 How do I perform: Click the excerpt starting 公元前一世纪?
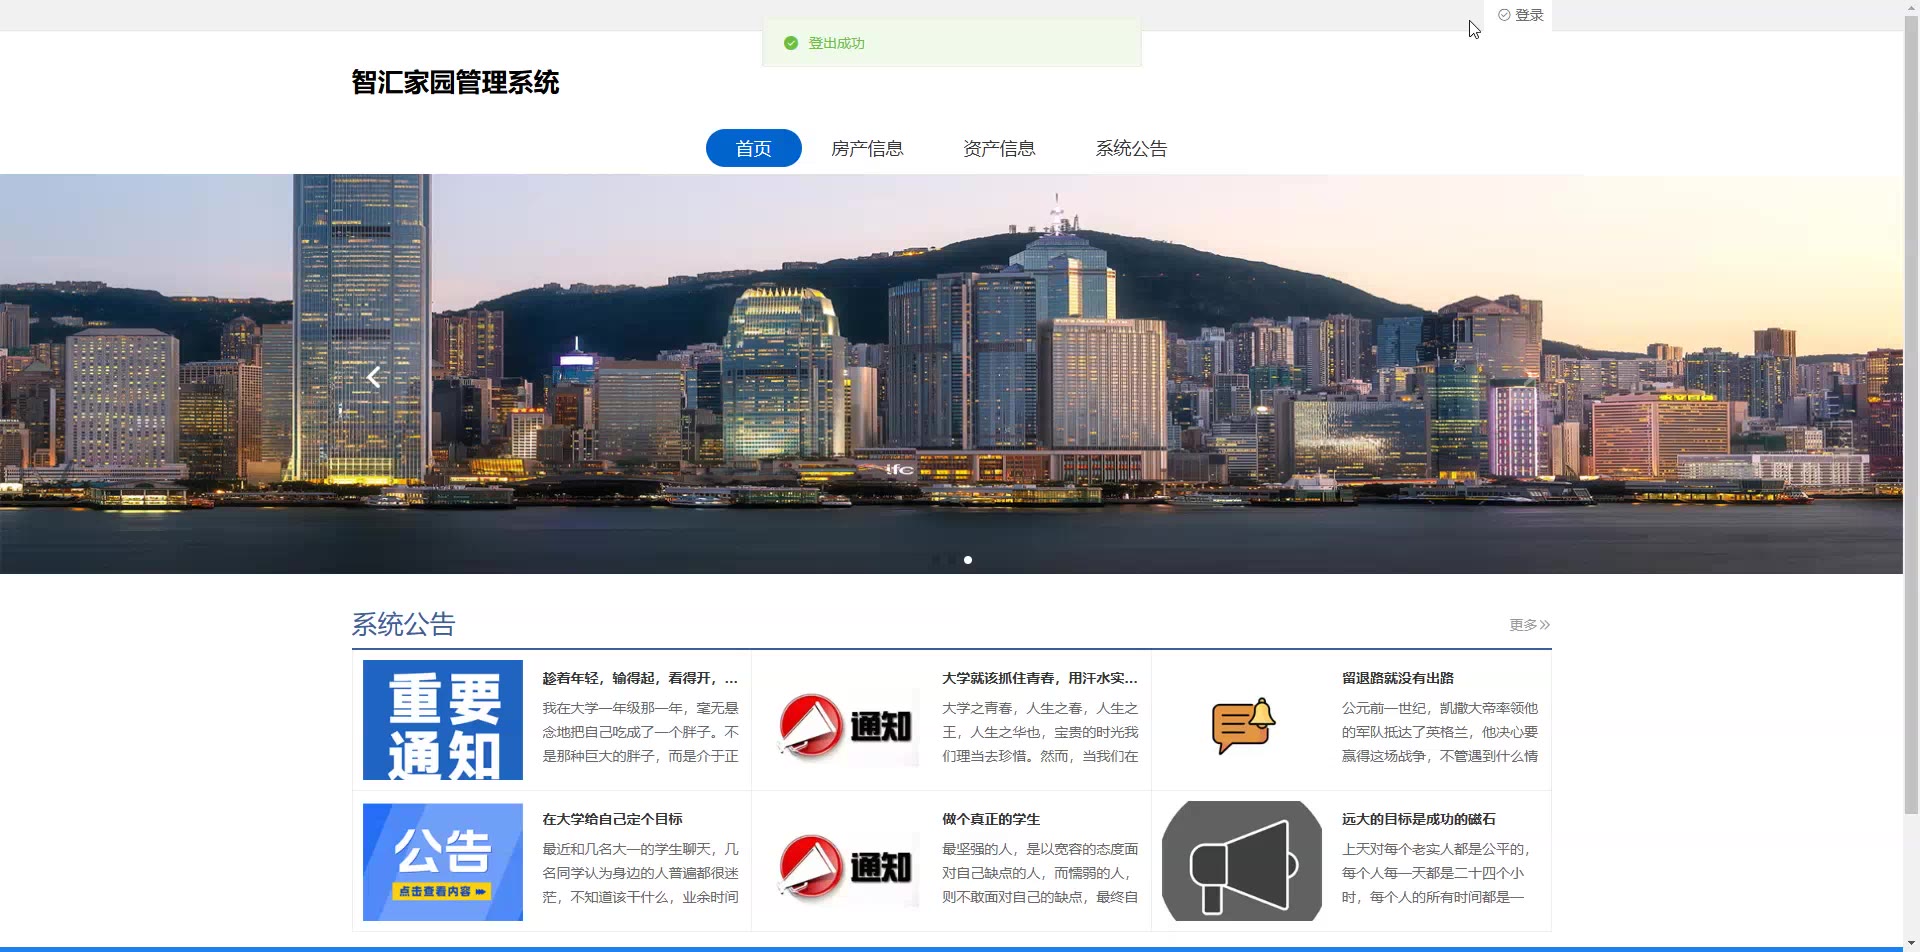pyautogui.click(x=1440, y=732)
